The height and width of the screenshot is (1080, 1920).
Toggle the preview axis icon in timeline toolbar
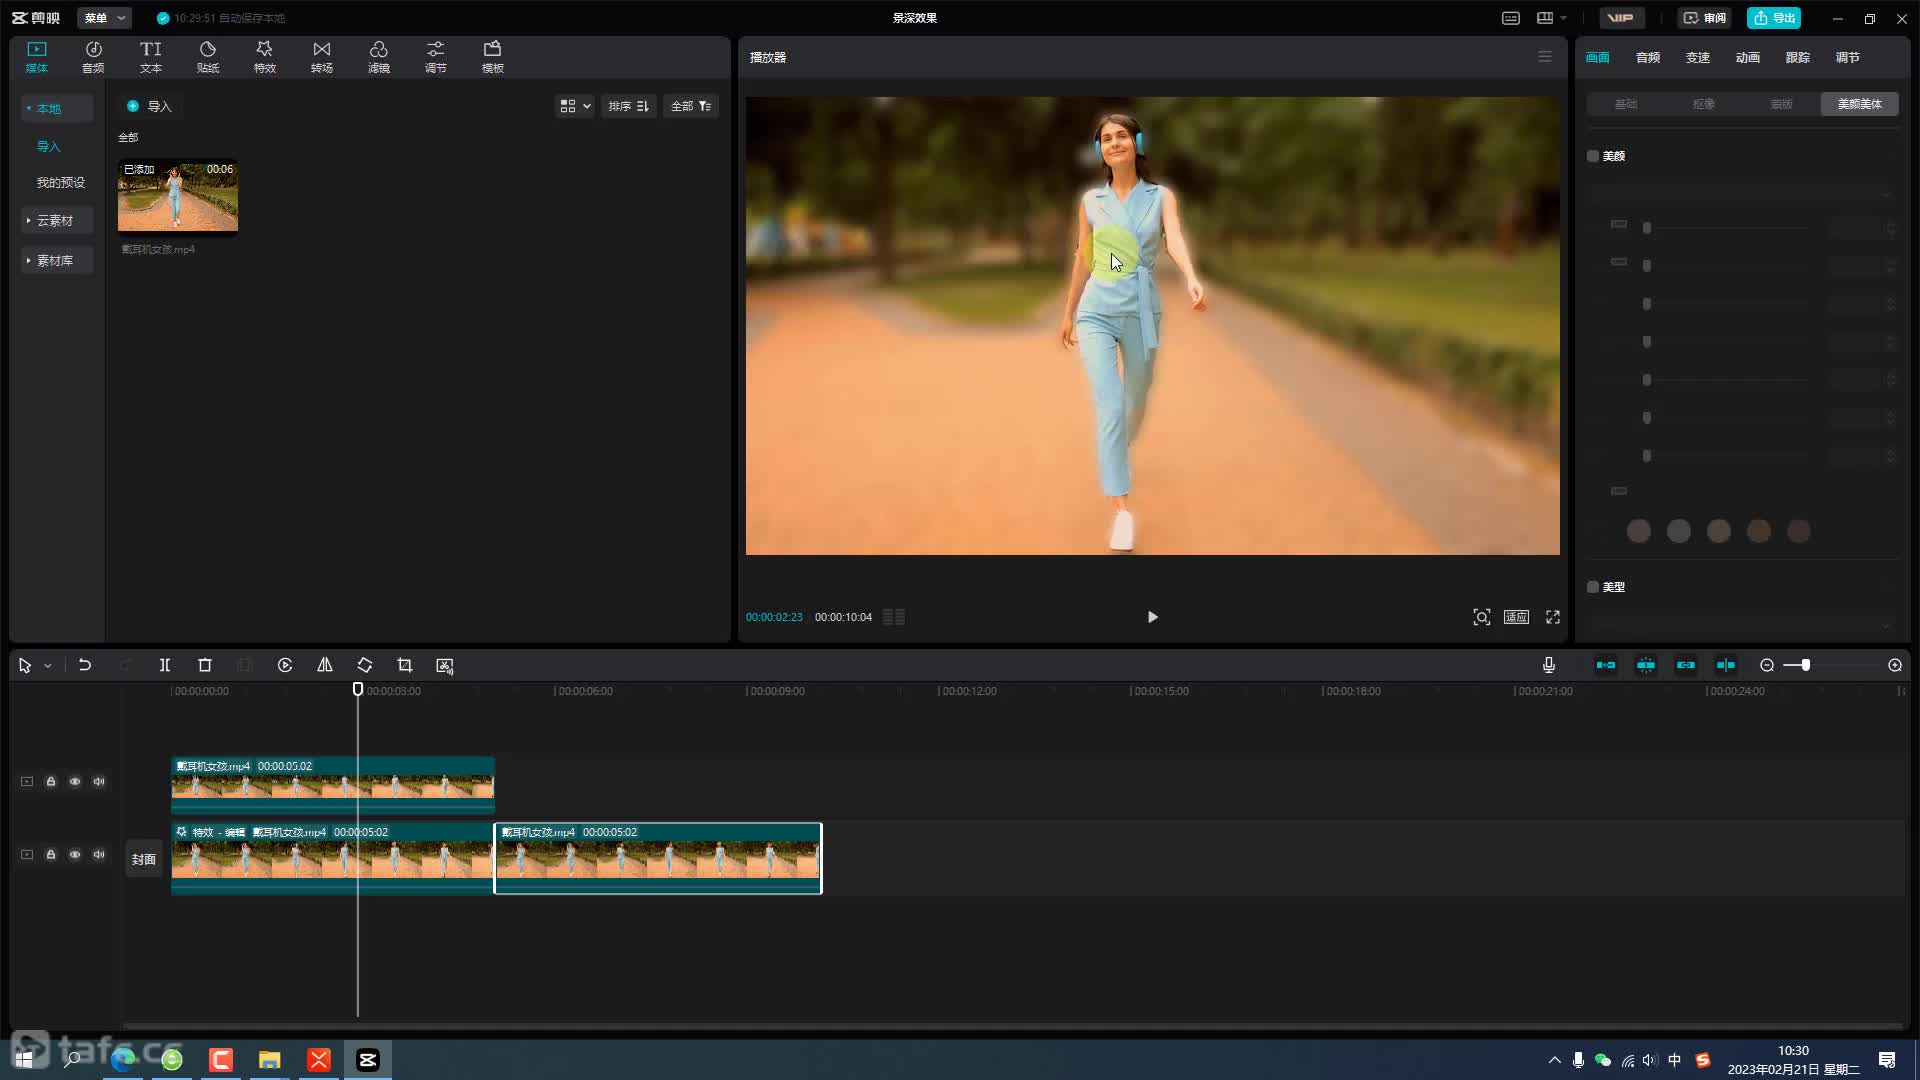(x=1726, y=665)
